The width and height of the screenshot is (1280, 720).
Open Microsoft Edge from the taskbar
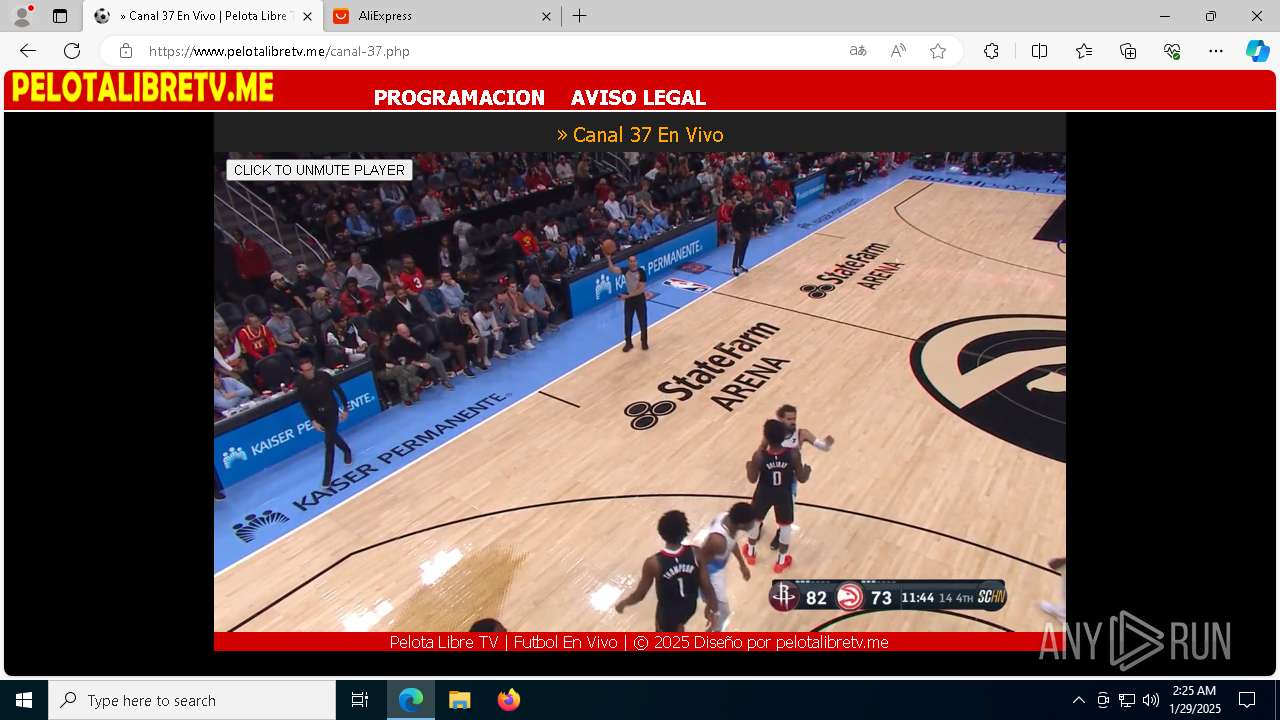click(411, 700)
